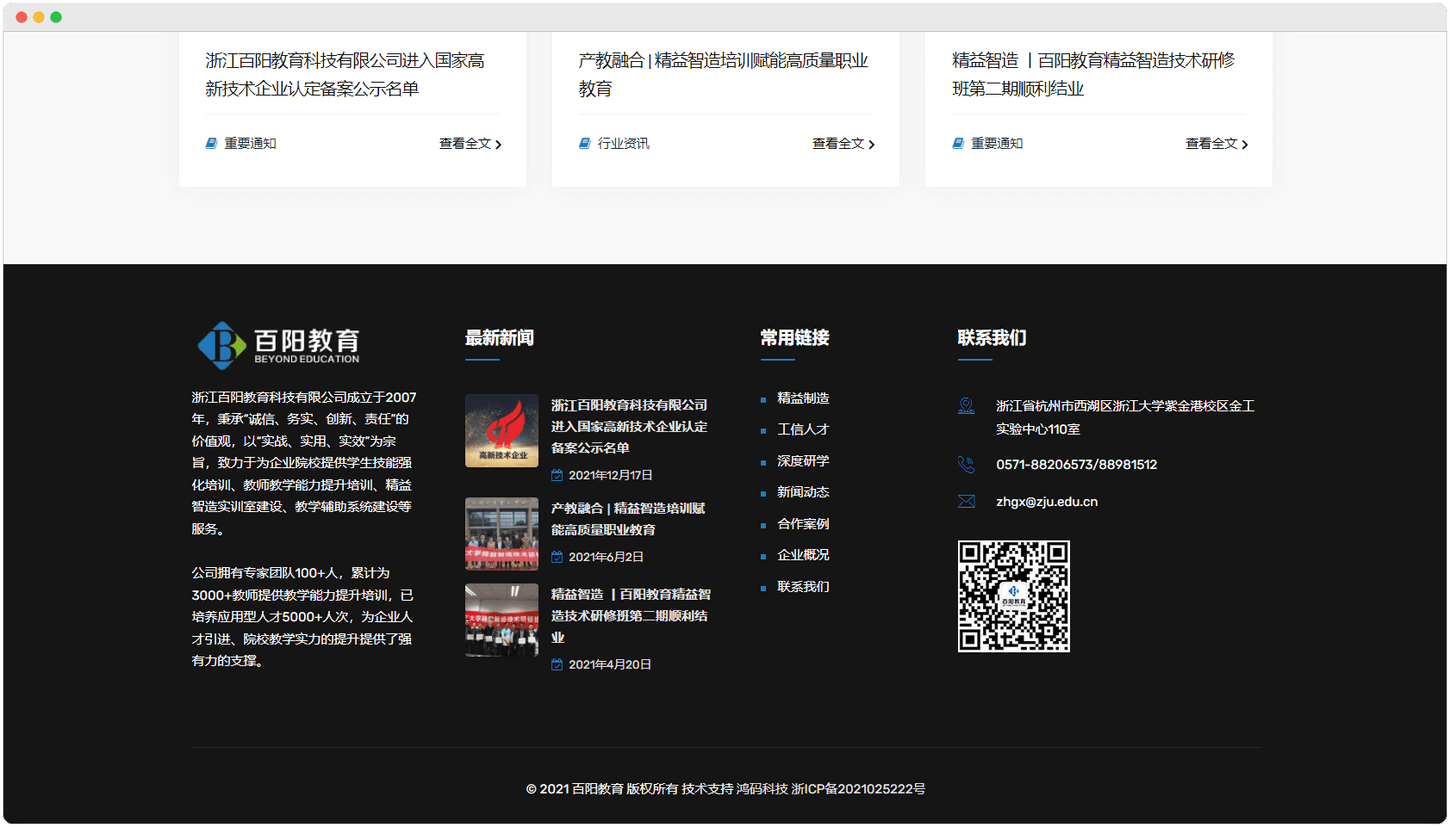The image size is (1450, 827).
Task: Click the 最新新闻 heading
Action: coord(499,338)
